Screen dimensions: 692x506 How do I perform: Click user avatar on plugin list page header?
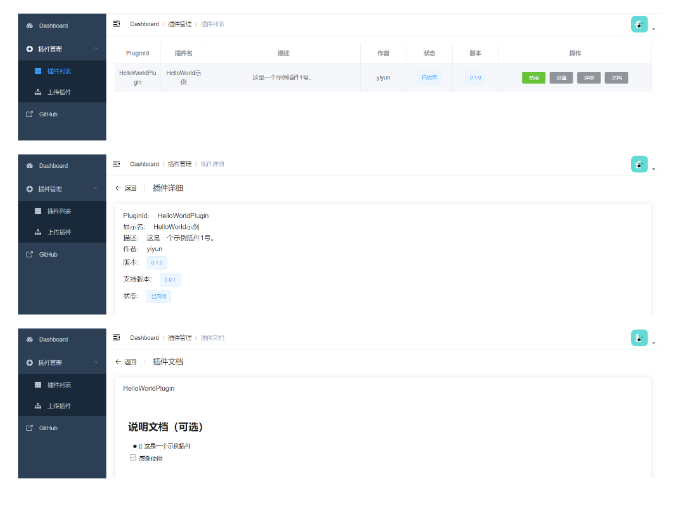[x=639, y=25]
